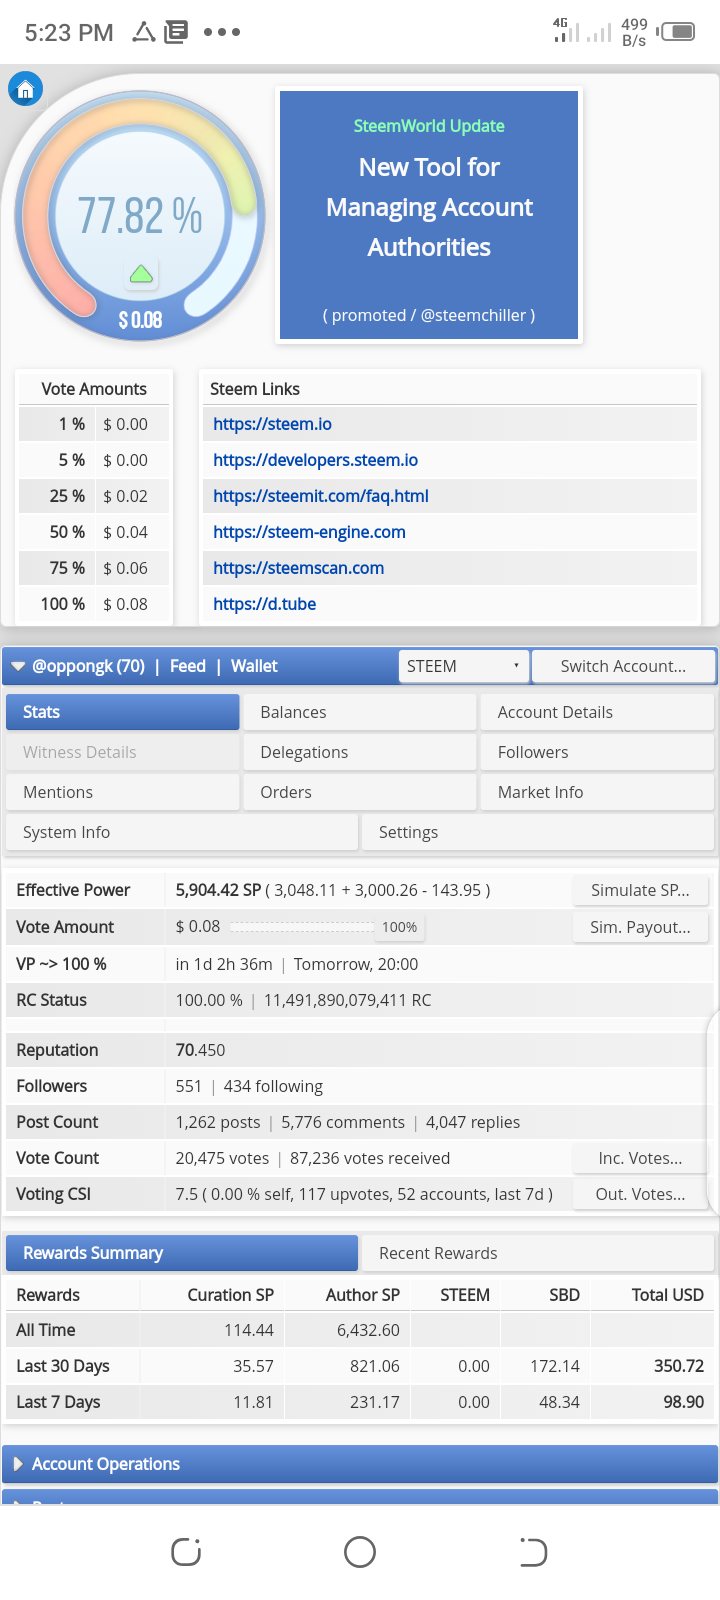Open the Settings tab
The height and width of the screenshot is (1600, 720).
pos(538,832)
